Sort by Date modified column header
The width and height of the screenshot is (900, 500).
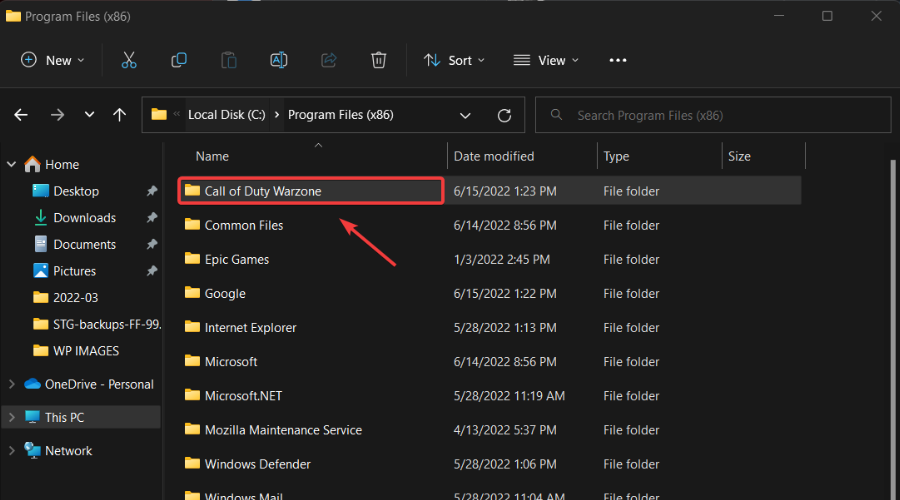point(494,156)
